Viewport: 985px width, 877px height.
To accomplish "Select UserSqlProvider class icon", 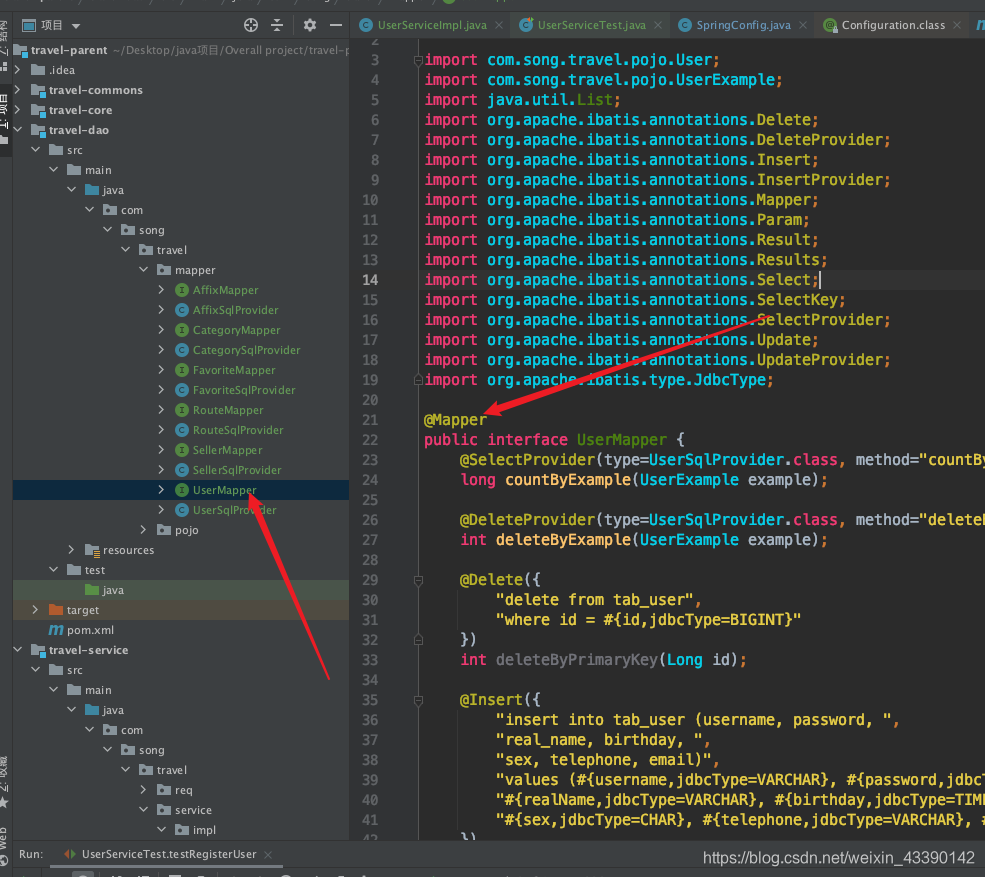I will coord(182,510).
